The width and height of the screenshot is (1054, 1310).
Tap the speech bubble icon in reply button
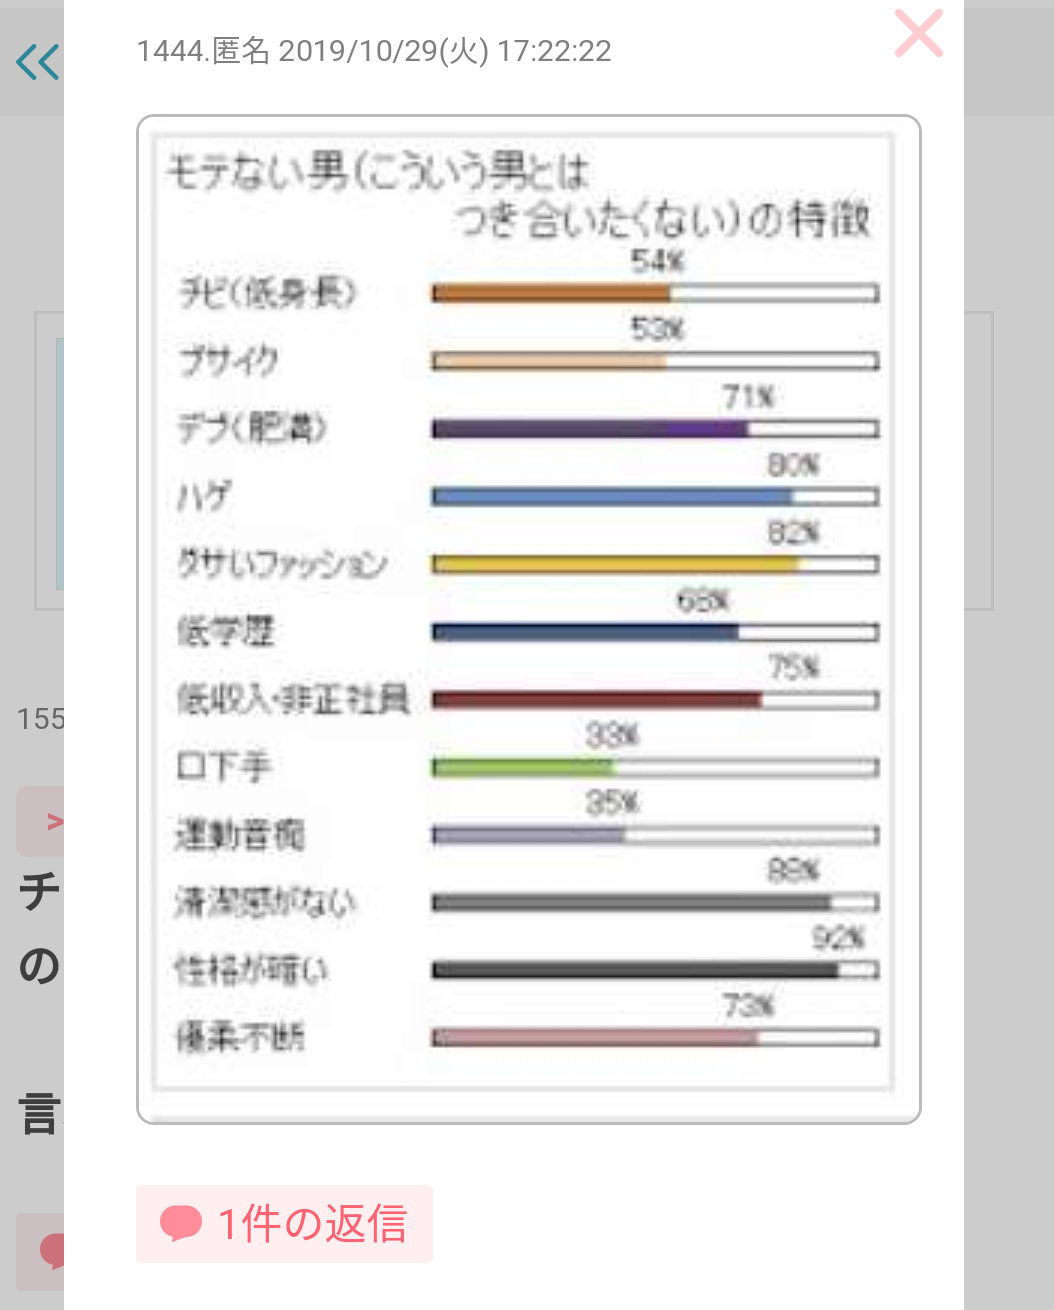point(181,1223)
